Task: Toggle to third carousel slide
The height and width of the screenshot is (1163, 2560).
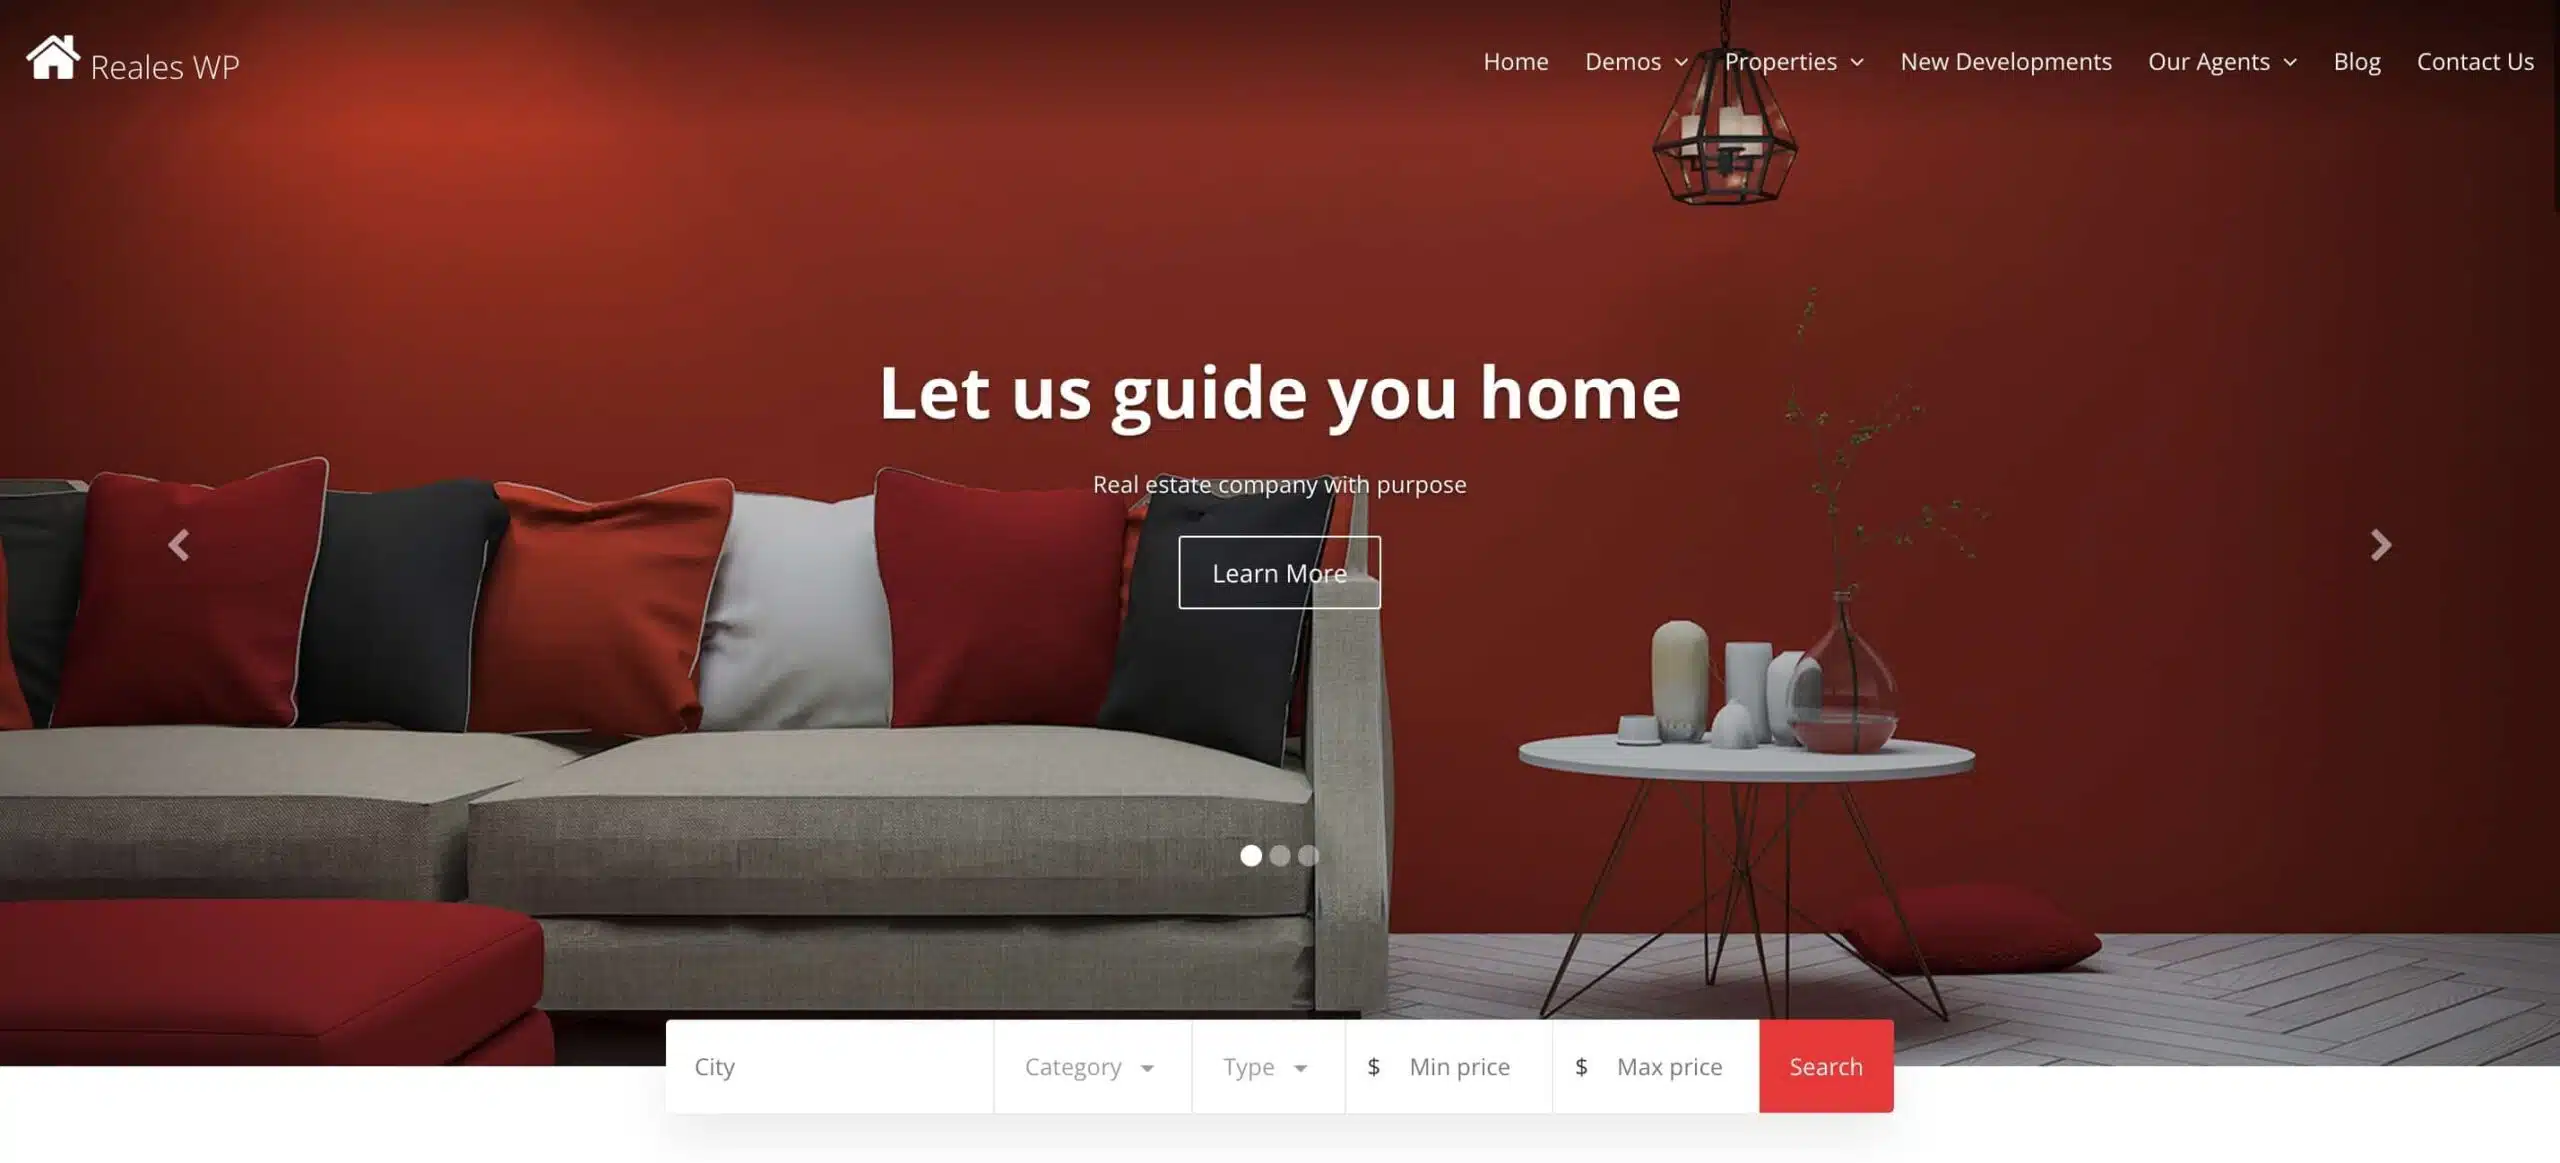Action: (1308, 854)
